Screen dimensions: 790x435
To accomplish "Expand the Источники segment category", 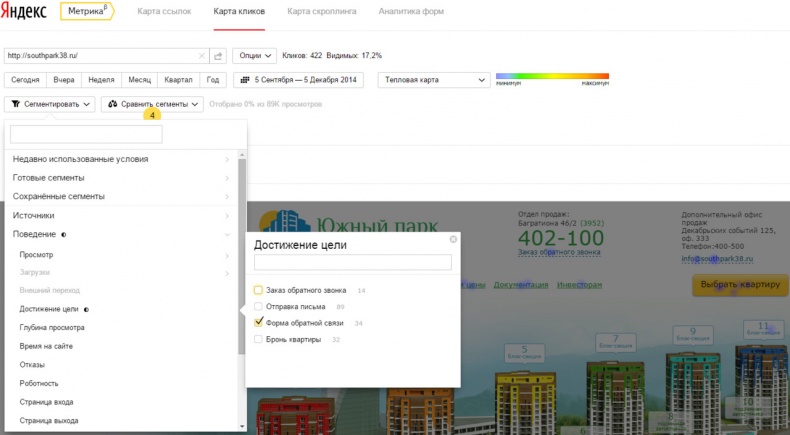I will 120,215.
